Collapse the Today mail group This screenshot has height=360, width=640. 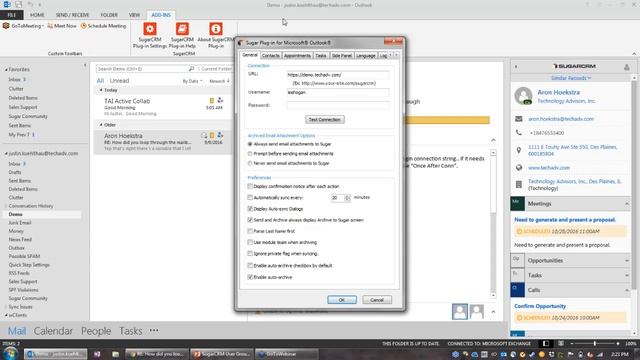[101, 90]
